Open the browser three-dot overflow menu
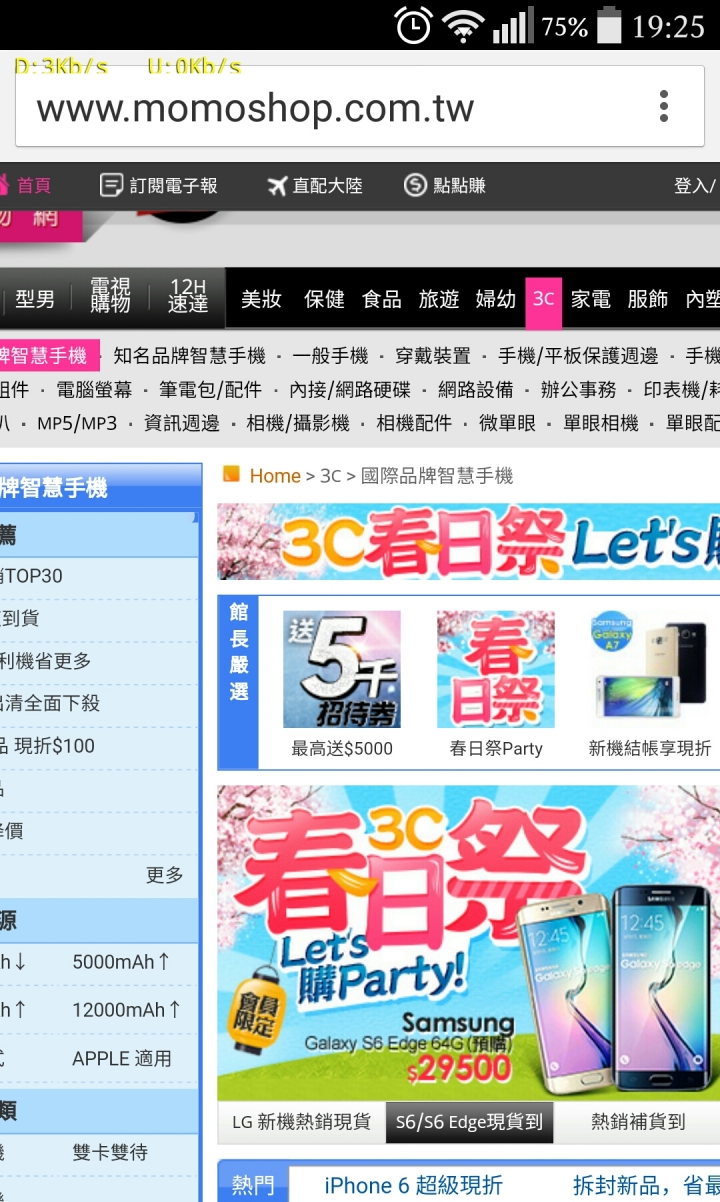The width and height of the screenshot is (720, 1202). point(663,106)
